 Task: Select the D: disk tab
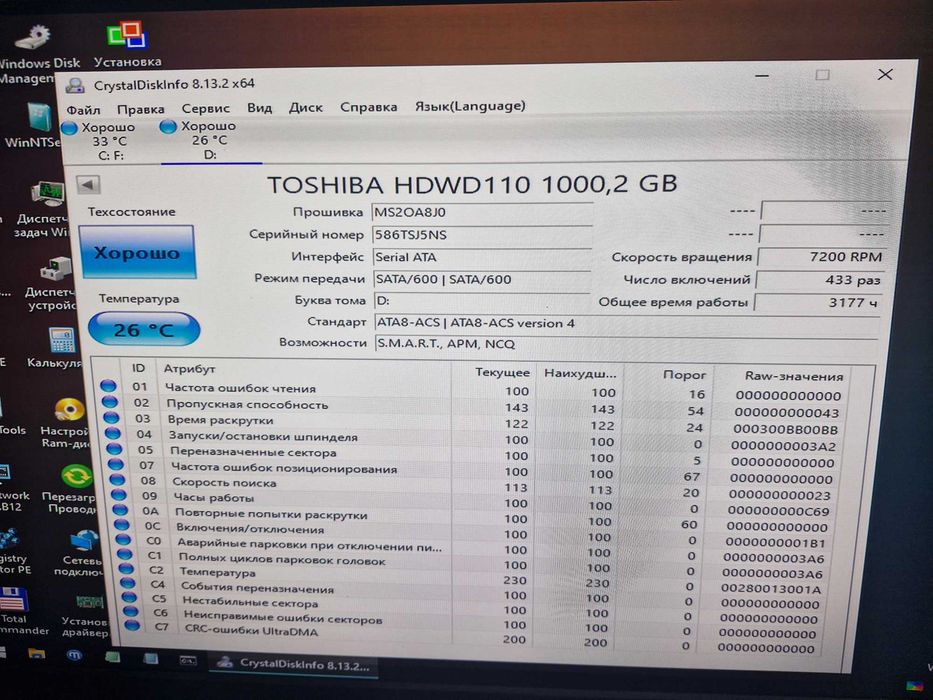pyautogui.click(x=209, y=140)
